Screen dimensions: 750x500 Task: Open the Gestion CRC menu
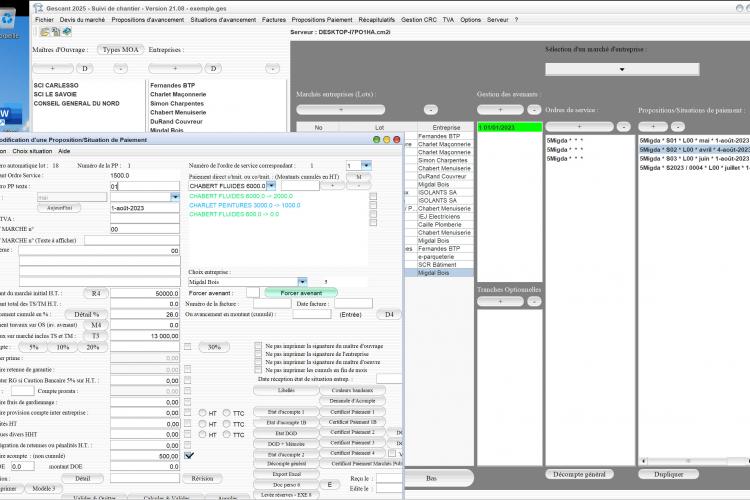click(x=419, y=20)
